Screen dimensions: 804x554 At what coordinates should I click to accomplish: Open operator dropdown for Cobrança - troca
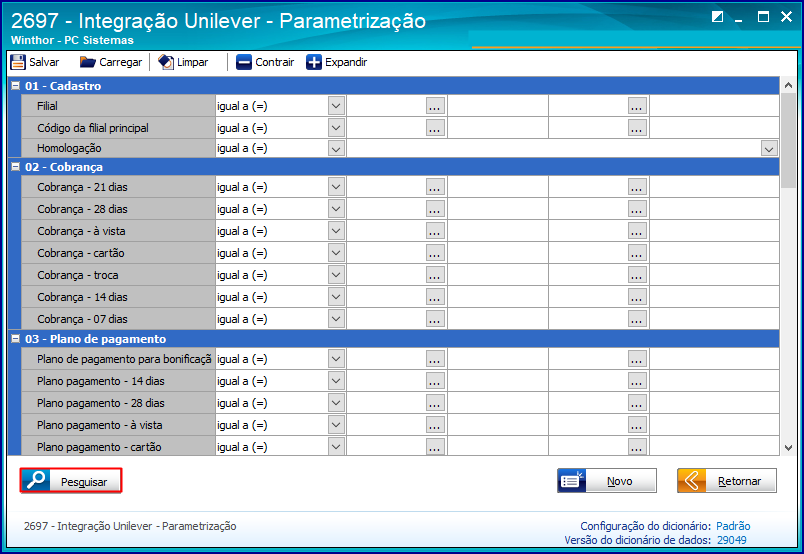click(x=336, y=275)
